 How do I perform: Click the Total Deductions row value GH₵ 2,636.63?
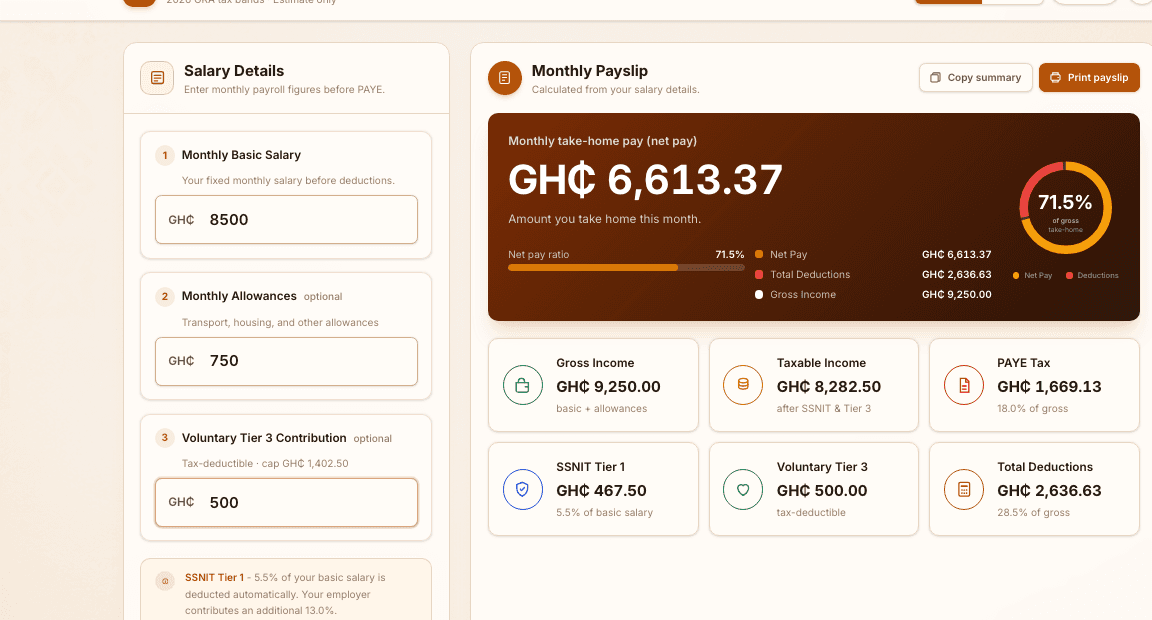click(x=957, y=275)
